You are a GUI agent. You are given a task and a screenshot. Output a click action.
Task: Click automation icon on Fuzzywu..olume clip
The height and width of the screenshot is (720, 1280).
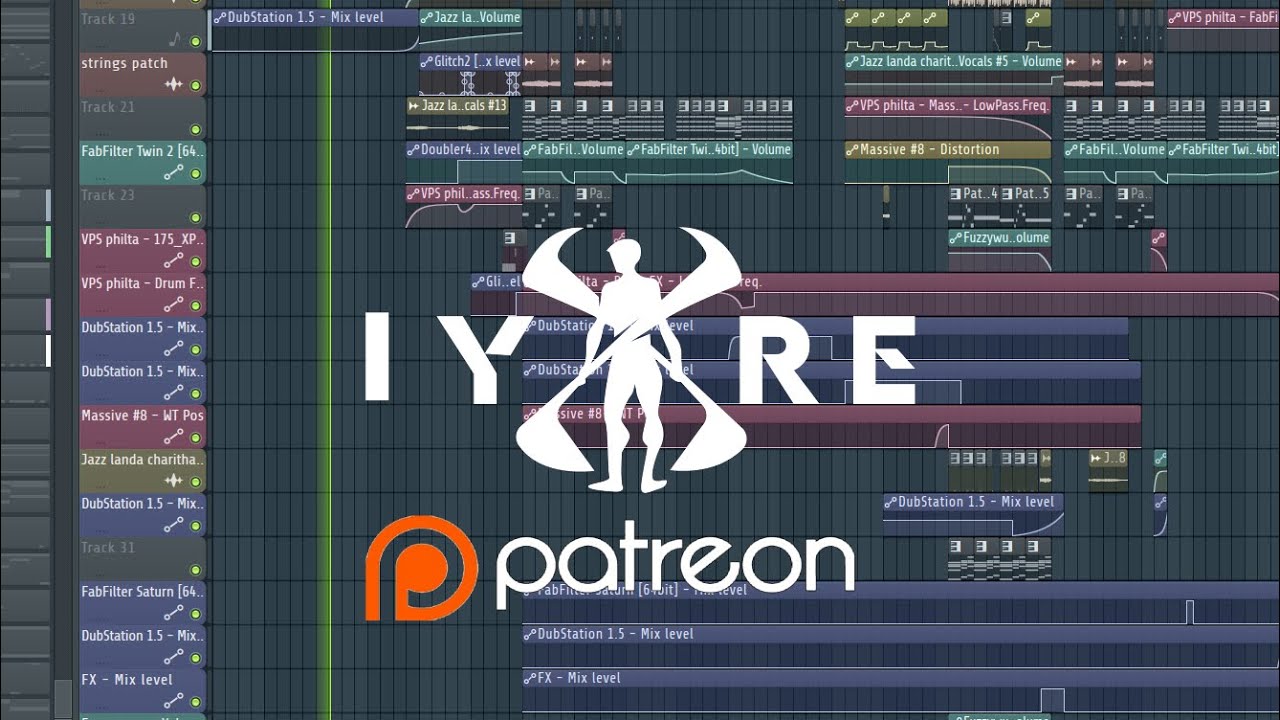[x=956, y=238]
